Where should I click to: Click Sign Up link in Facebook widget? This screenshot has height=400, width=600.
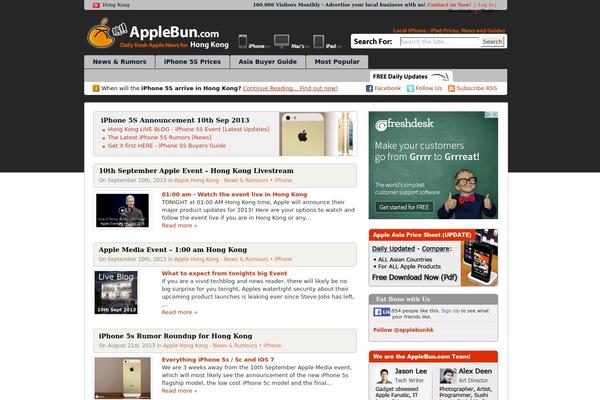[450, 311]
